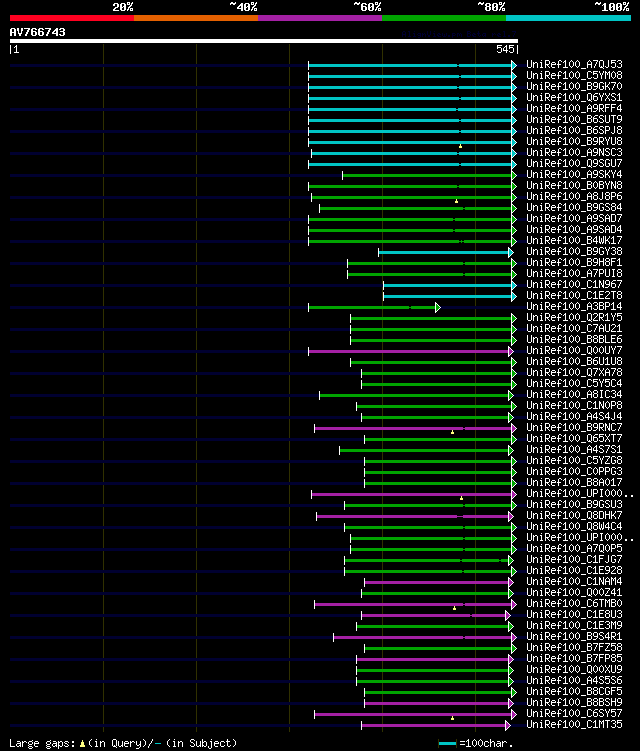Click the UniRef100_C1NAM4 label
This screenshot has width=640, height=751.
click(574, 582)
